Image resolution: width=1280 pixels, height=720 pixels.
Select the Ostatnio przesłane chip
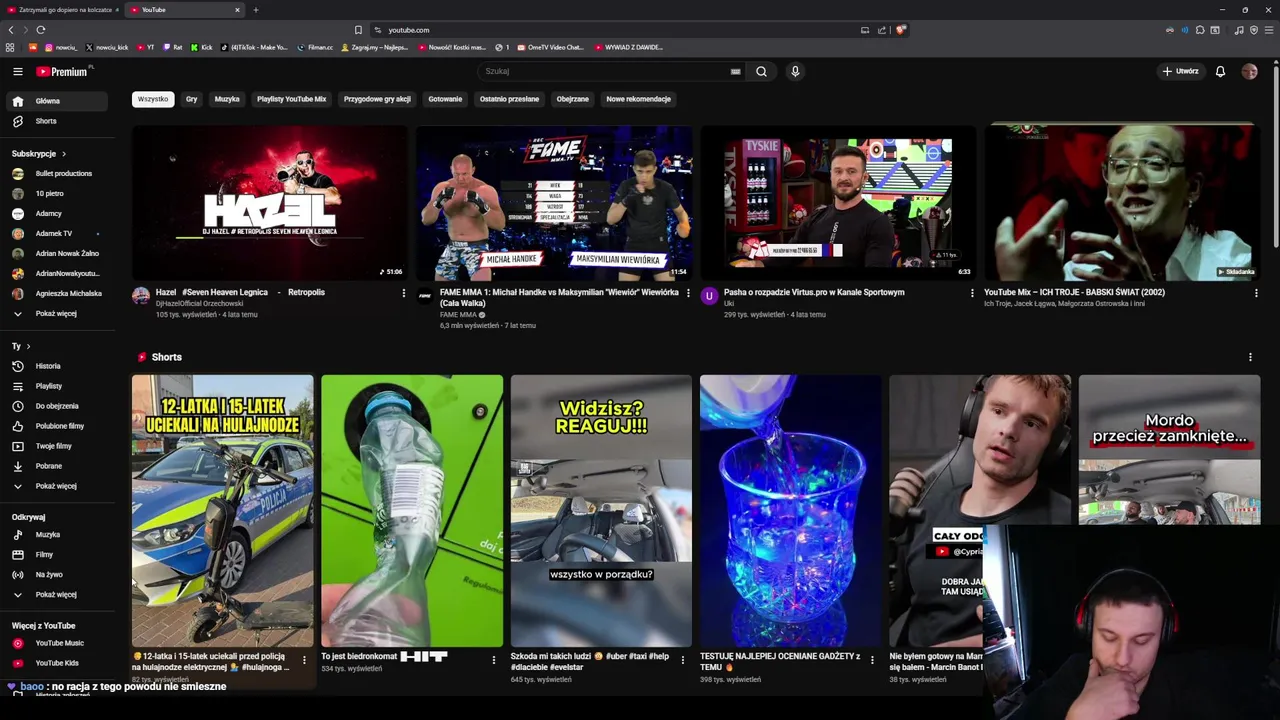pyautogui.click(x=509, y=99)
